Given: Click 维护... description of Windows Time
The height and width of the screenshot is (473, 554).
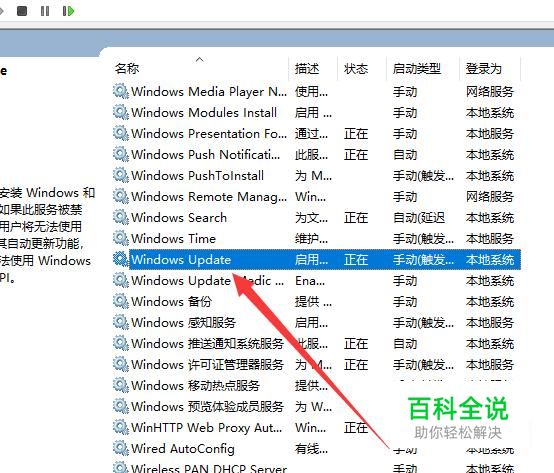Looking at the screenshot, I should (x=312, y=239).
